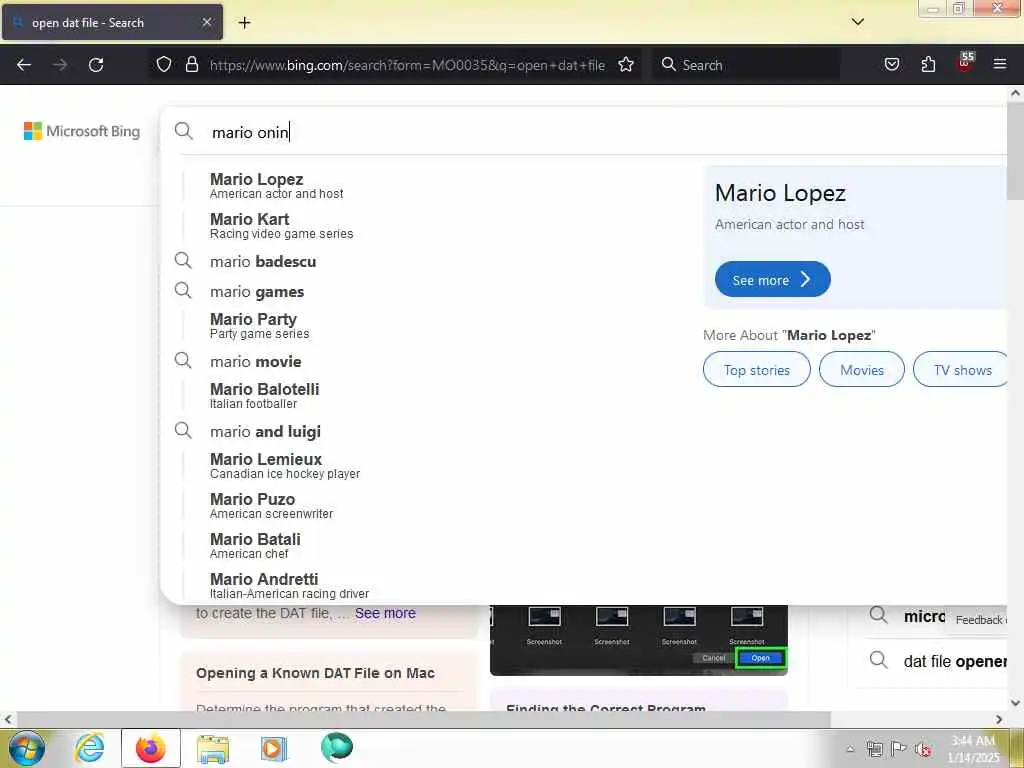The image size is (1024, 768).
Task: Click the network tray icon
Action: [x=874, y=749]
